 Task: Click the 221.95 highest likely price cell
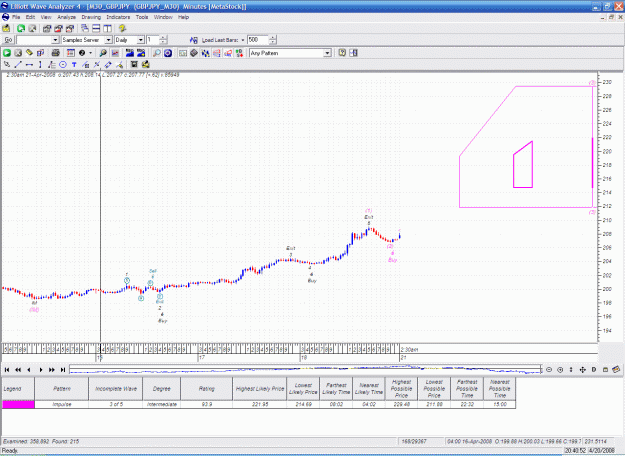pyautogui.click(x=259, y=405)
